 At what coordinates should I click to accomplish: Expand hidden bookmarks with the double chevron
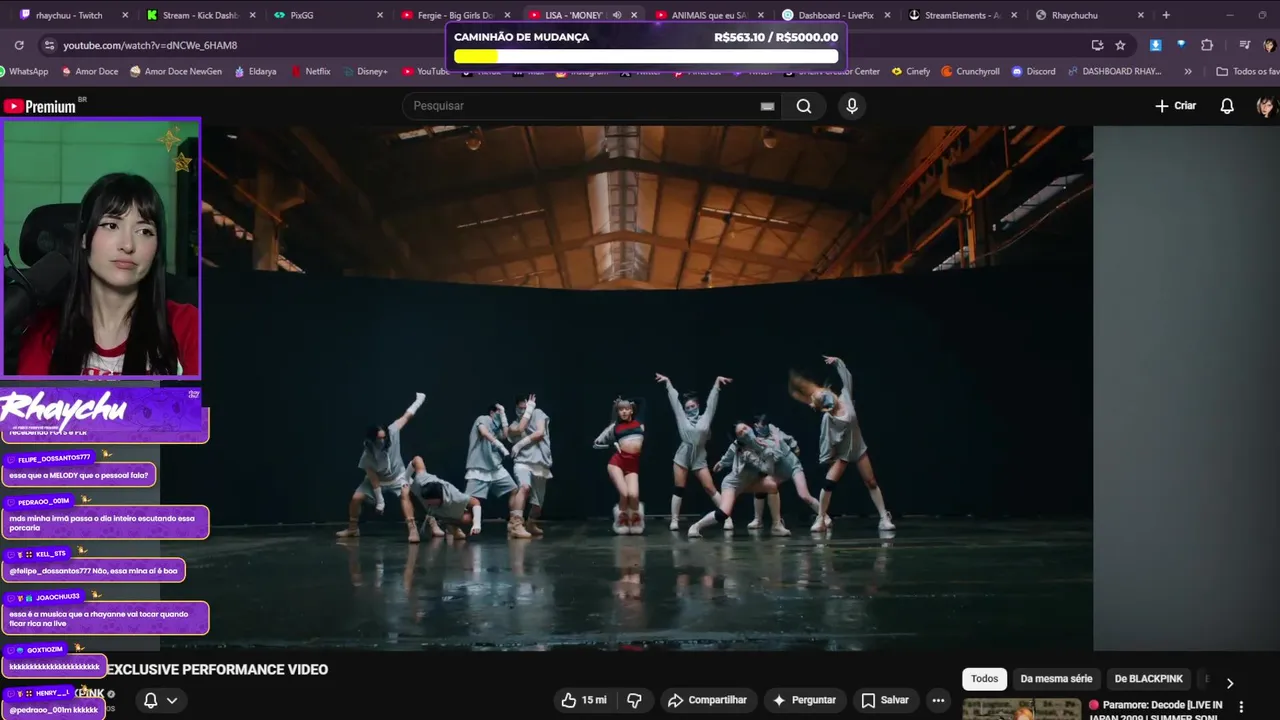point(1188,71)
